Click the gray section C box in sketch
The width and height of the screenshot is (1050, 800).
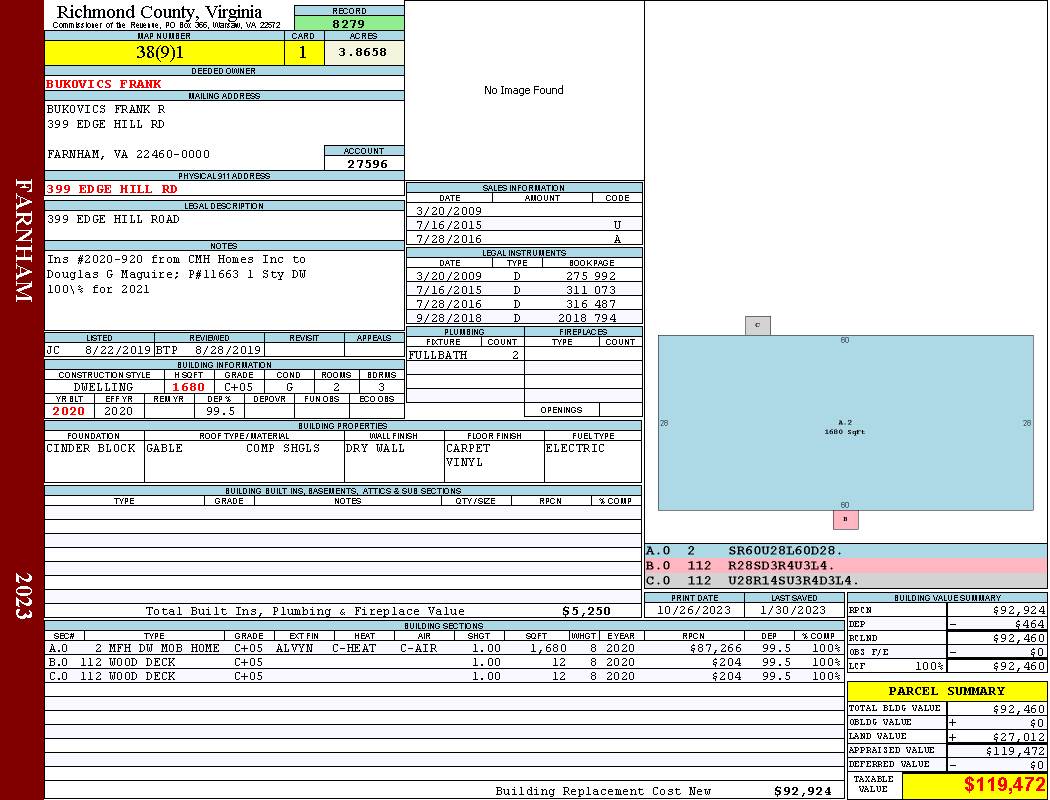pos(757,326)
